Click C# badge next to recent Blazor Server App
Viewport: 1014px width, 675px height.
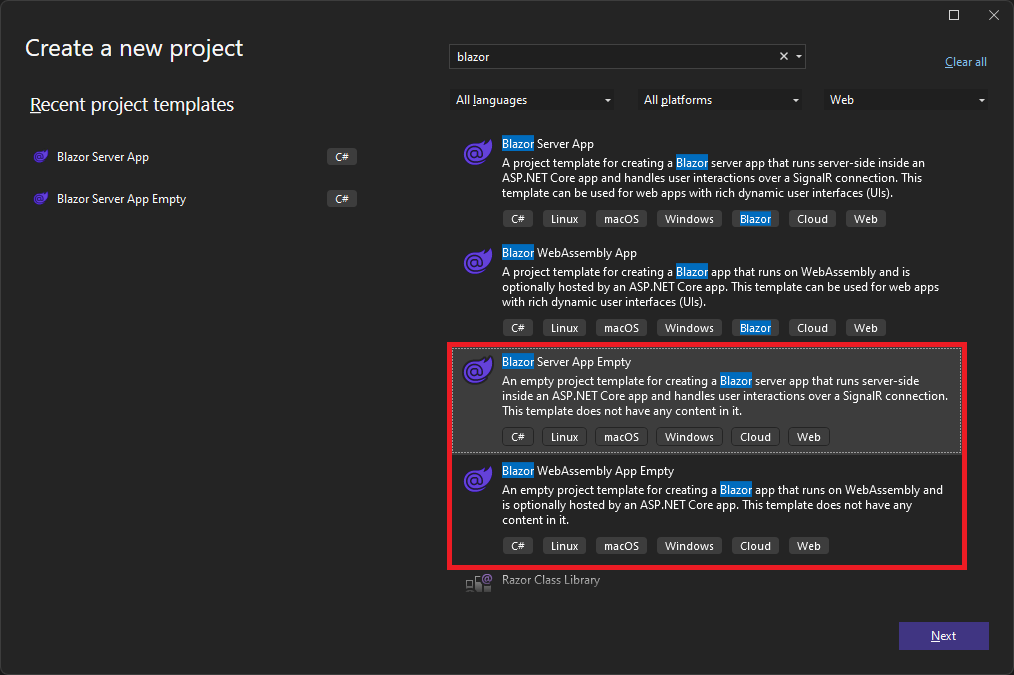[x=342, y=156]
